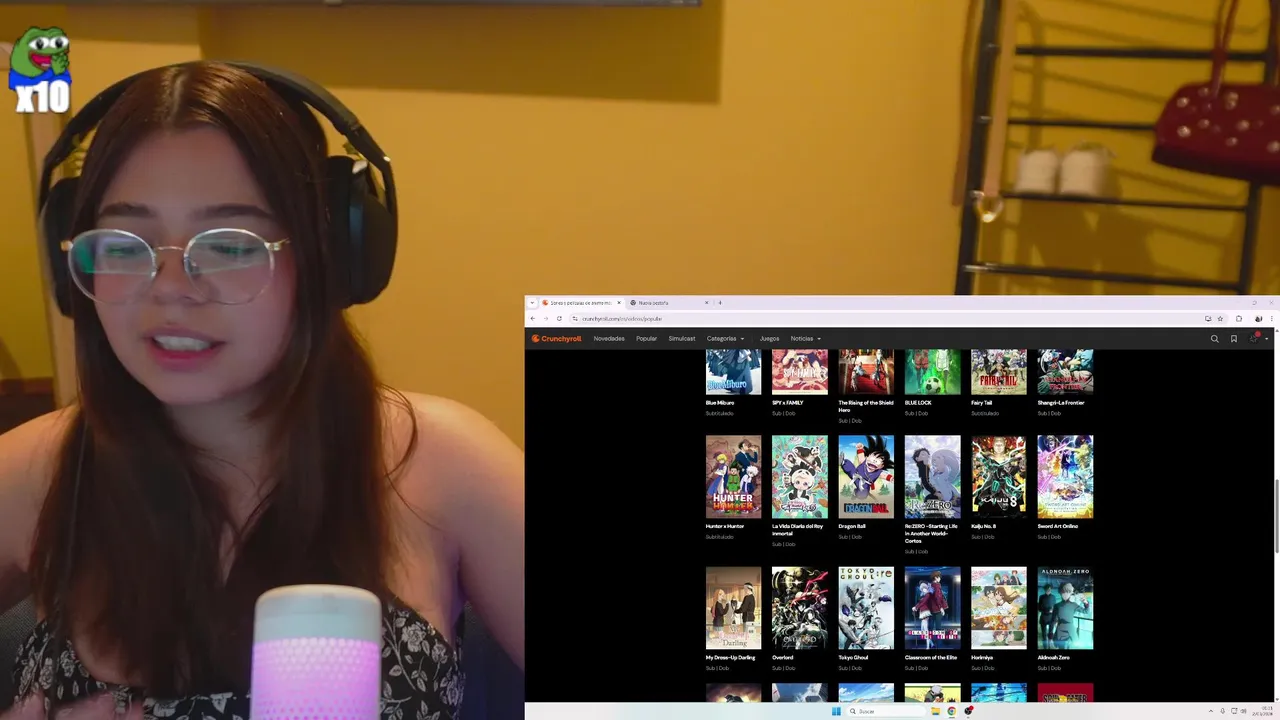Reload the page with the refresh button
The width and height of the screenshot is (1280, 720).
coord(559,318)
